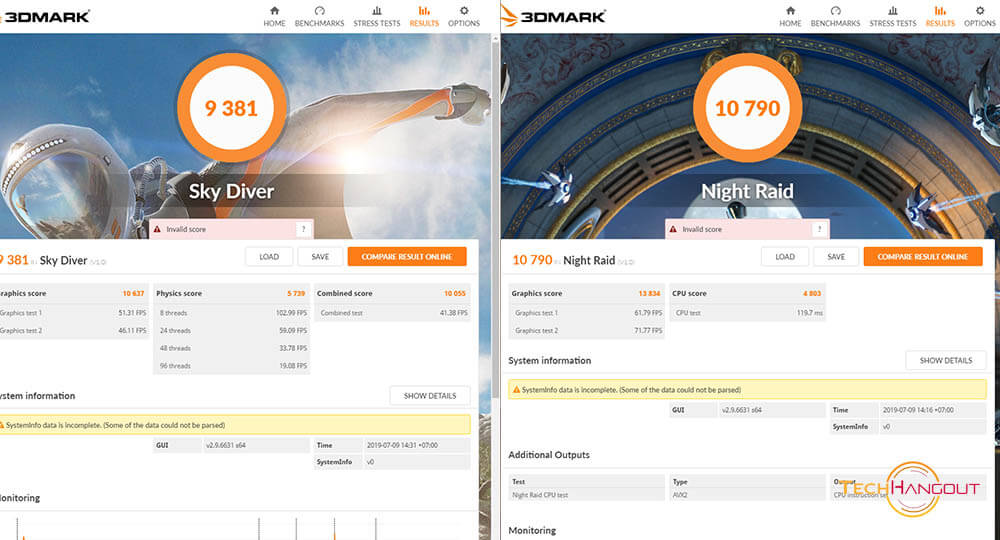The width and height of the screenshot is (1000, 540).
Task: Show system details in the Night Raid window
Action: 946,360
